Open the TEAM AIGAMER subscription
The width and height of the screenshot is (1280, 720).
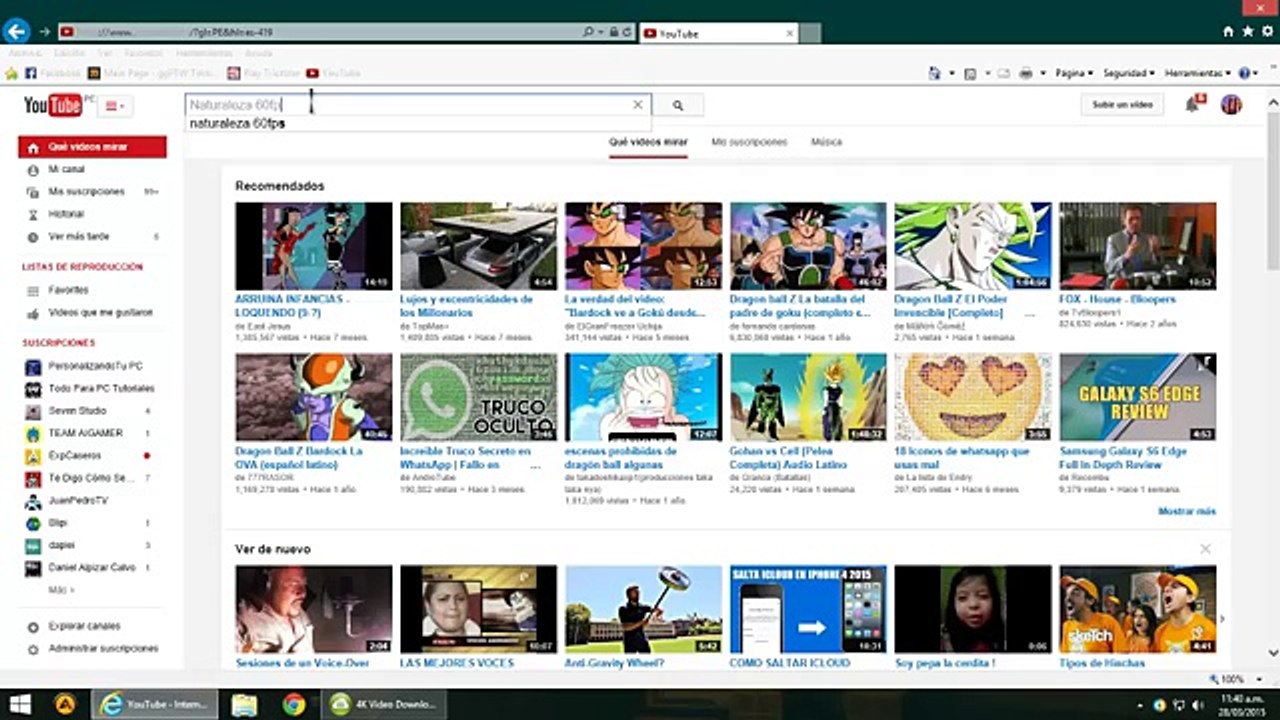[85, 433]
